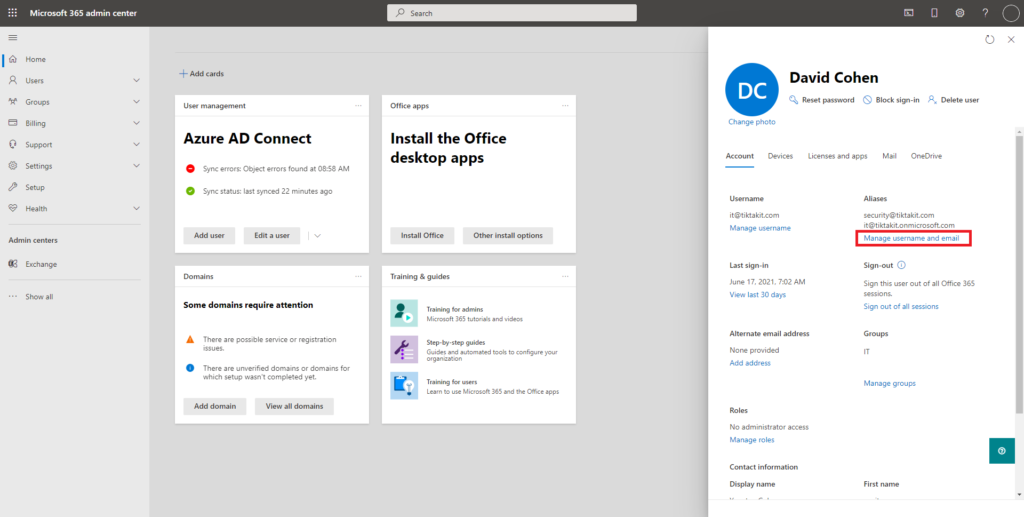Switch to the Devices tab
Image resolution: width=1024 pixels, height=517 pixels.
pos(780,156)
